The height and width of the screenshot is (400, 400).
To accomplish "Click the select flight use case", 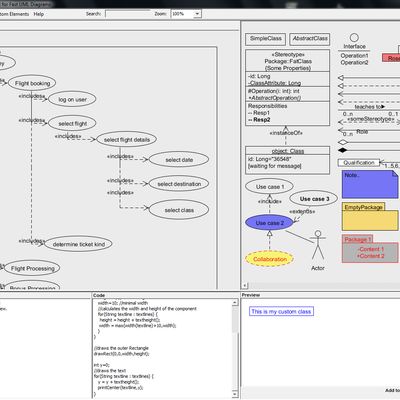I will [72, 123].
